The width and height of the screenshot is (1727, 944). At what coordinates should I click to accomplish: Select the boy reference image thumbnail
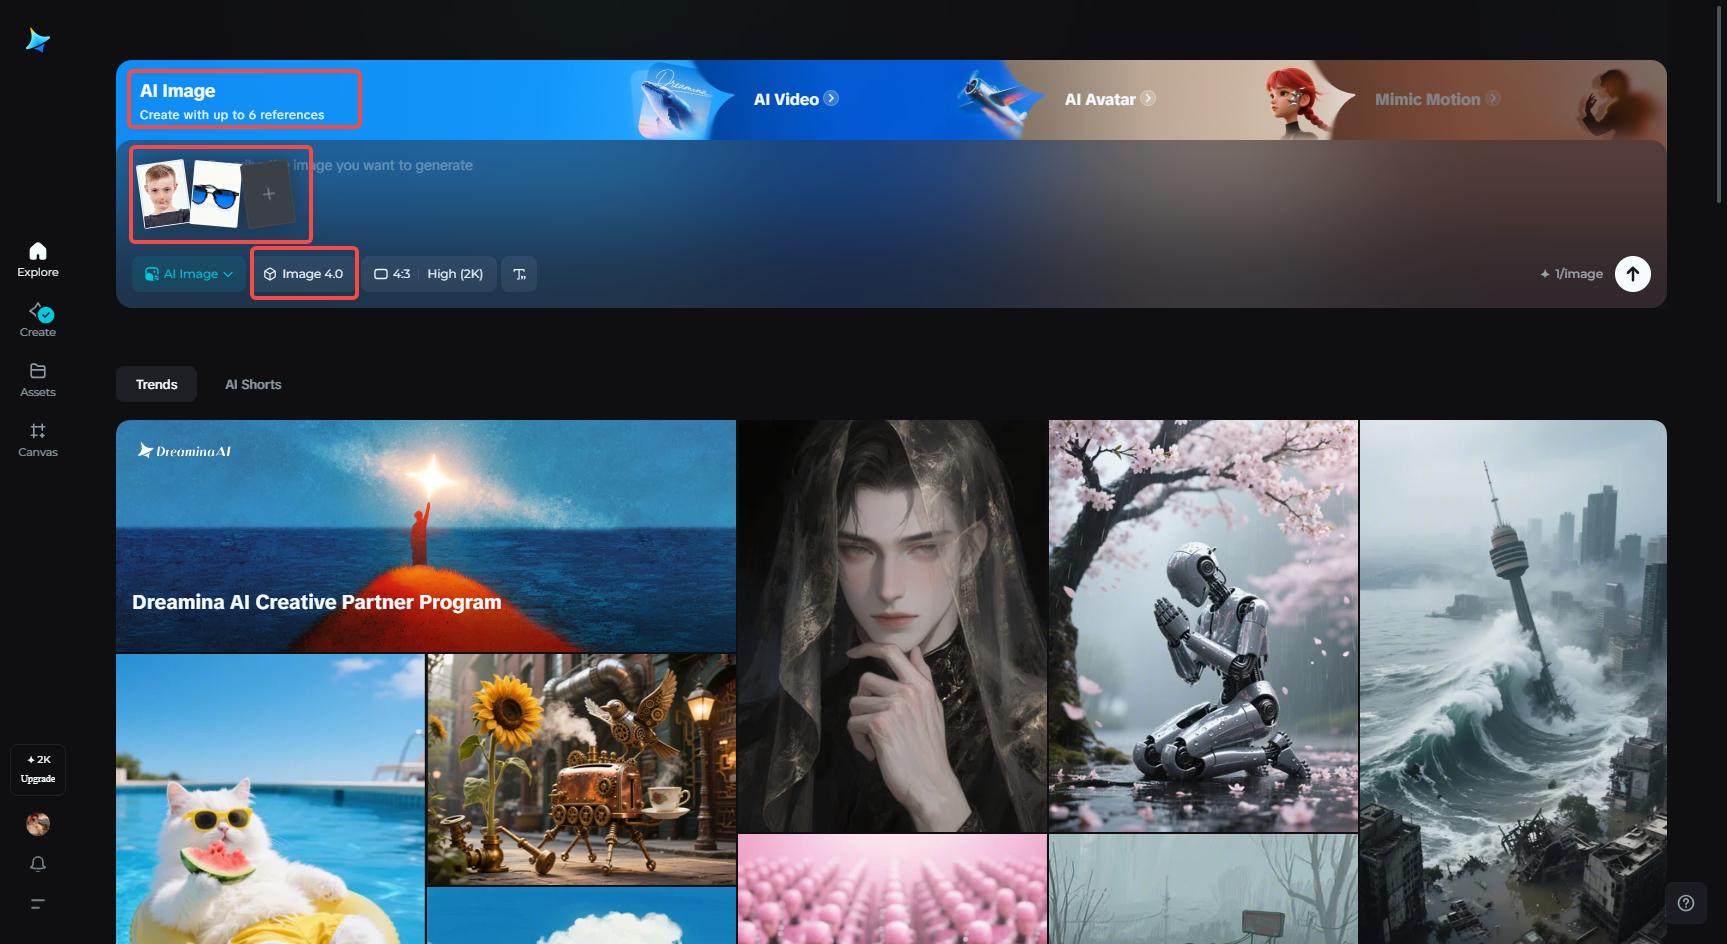click(x=163, y=192)
